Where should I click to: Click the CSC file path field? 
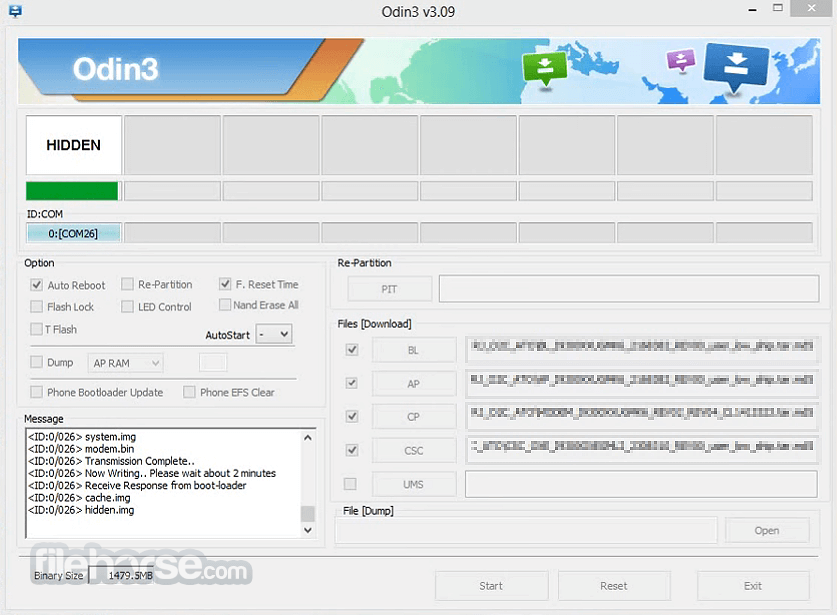(x=642, y=451)
